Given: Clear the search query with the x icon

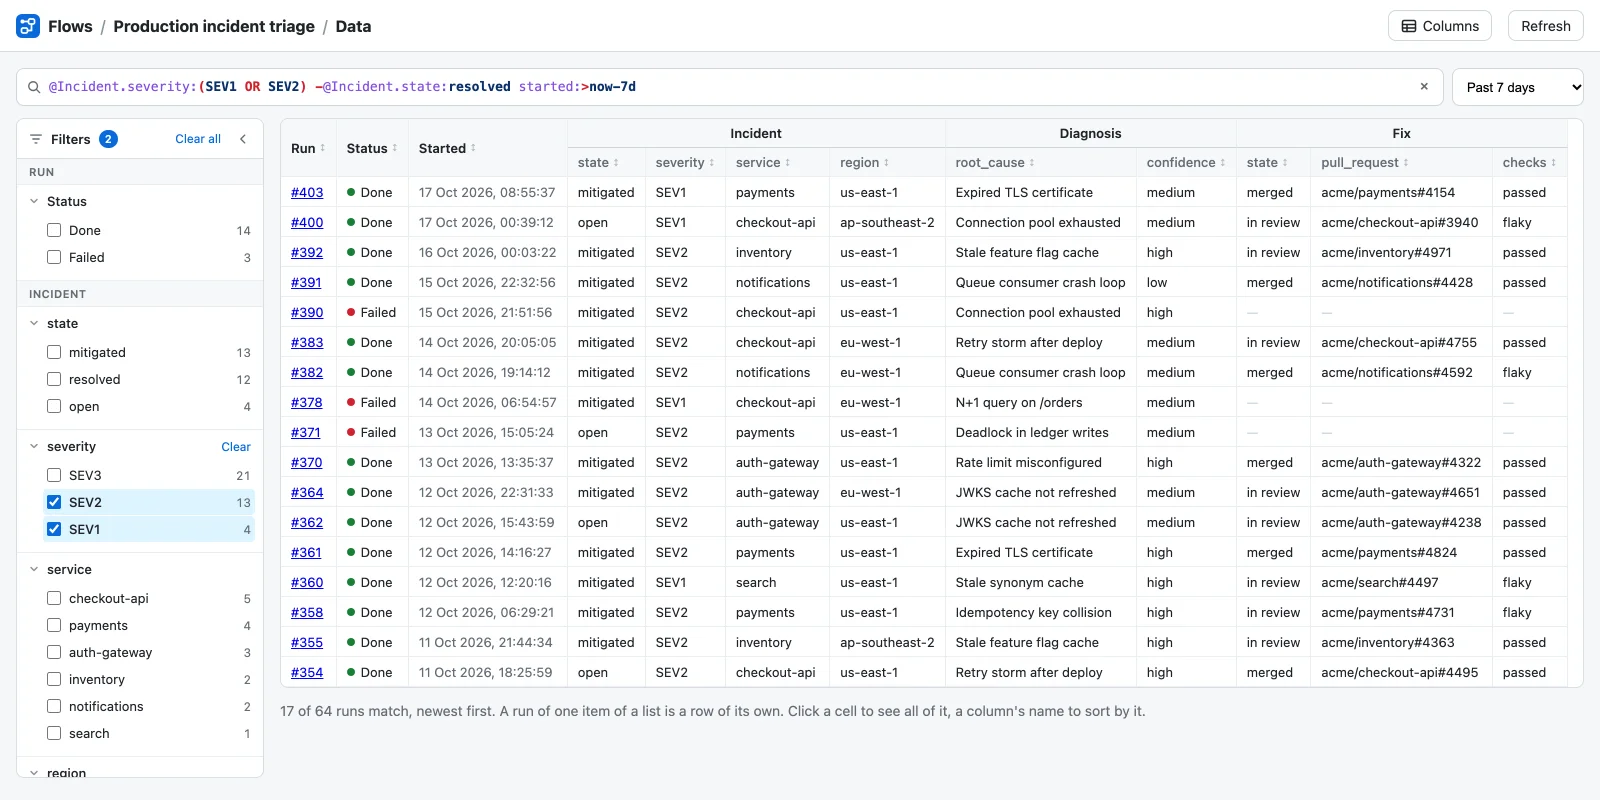Looking at the screenshot, I should pyautogui.click(x=1424, y=87).
